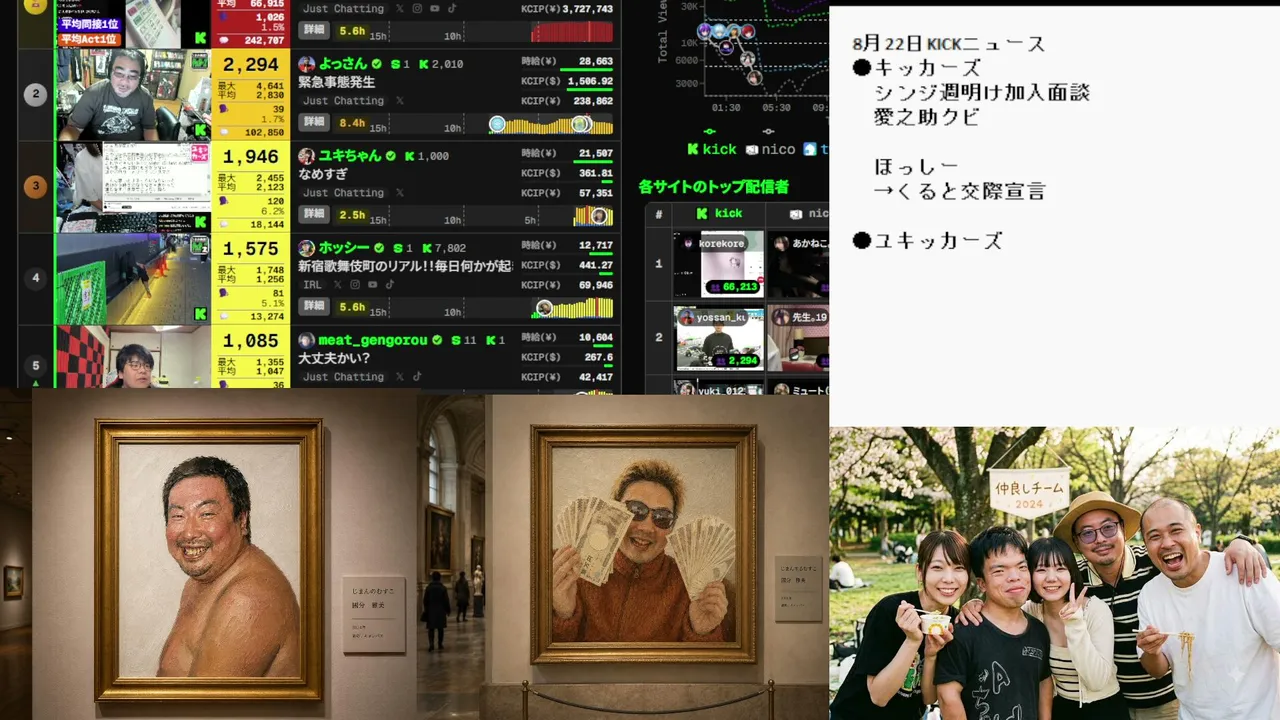Toggle the nico series in the chart legend

point(770,149)
